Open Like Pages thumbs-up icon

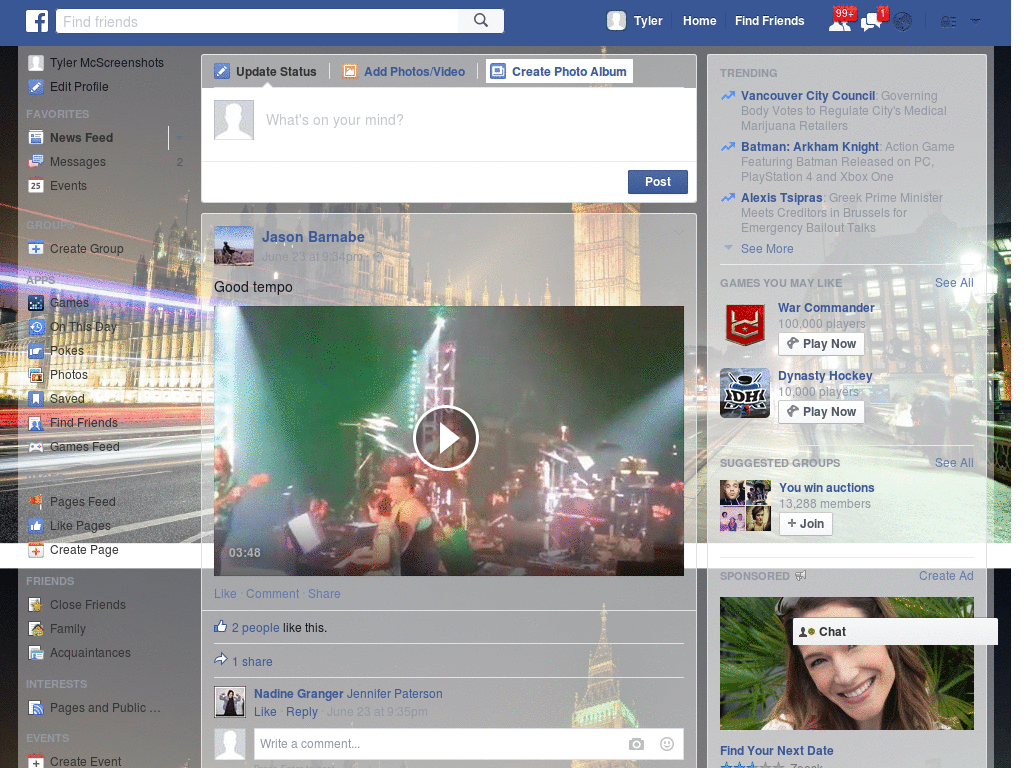[x=36, y=526]
